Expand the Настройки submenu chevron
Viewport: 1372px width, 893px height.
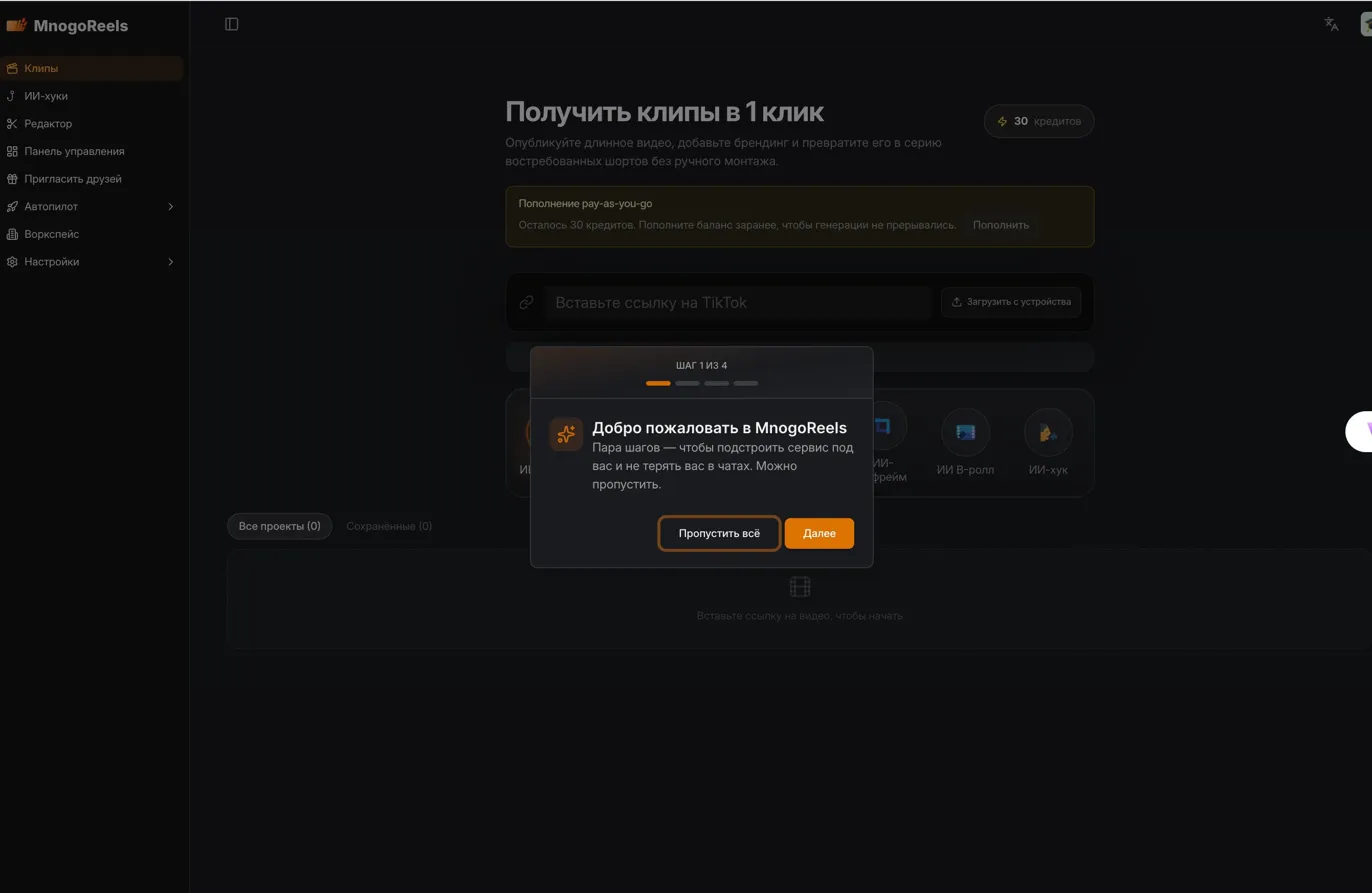[x=170, y=262]
